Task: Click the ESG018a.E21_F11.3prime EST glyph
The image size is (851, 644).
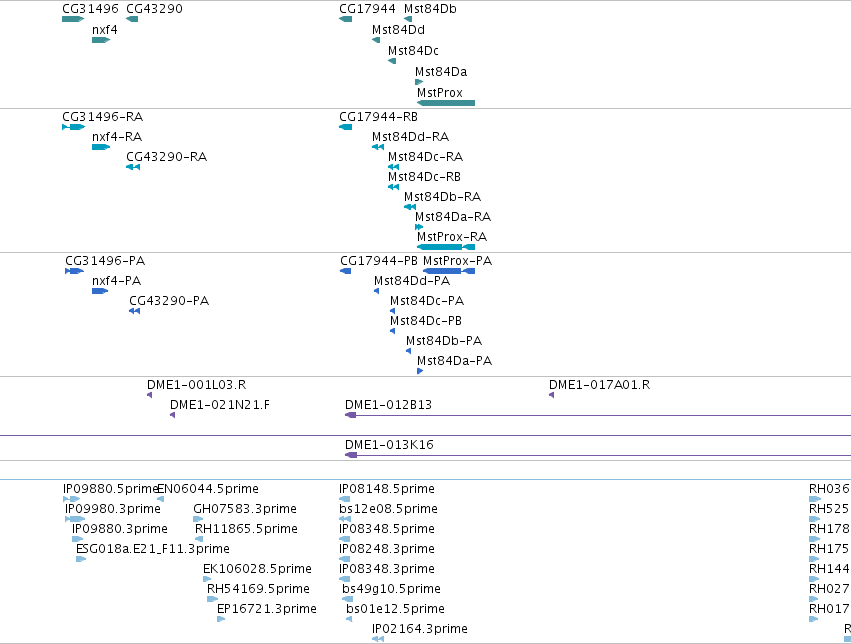Action: click(81, 559)
